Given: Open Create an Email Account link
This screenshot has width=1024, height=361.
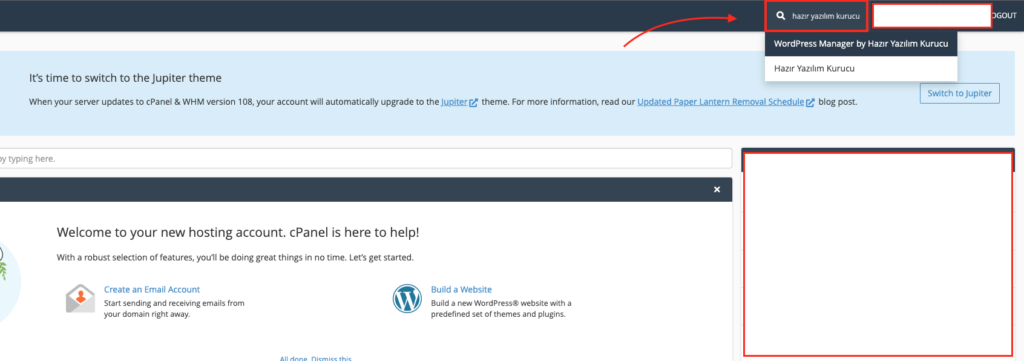Looking at the screenshot, I should (152, 289).
